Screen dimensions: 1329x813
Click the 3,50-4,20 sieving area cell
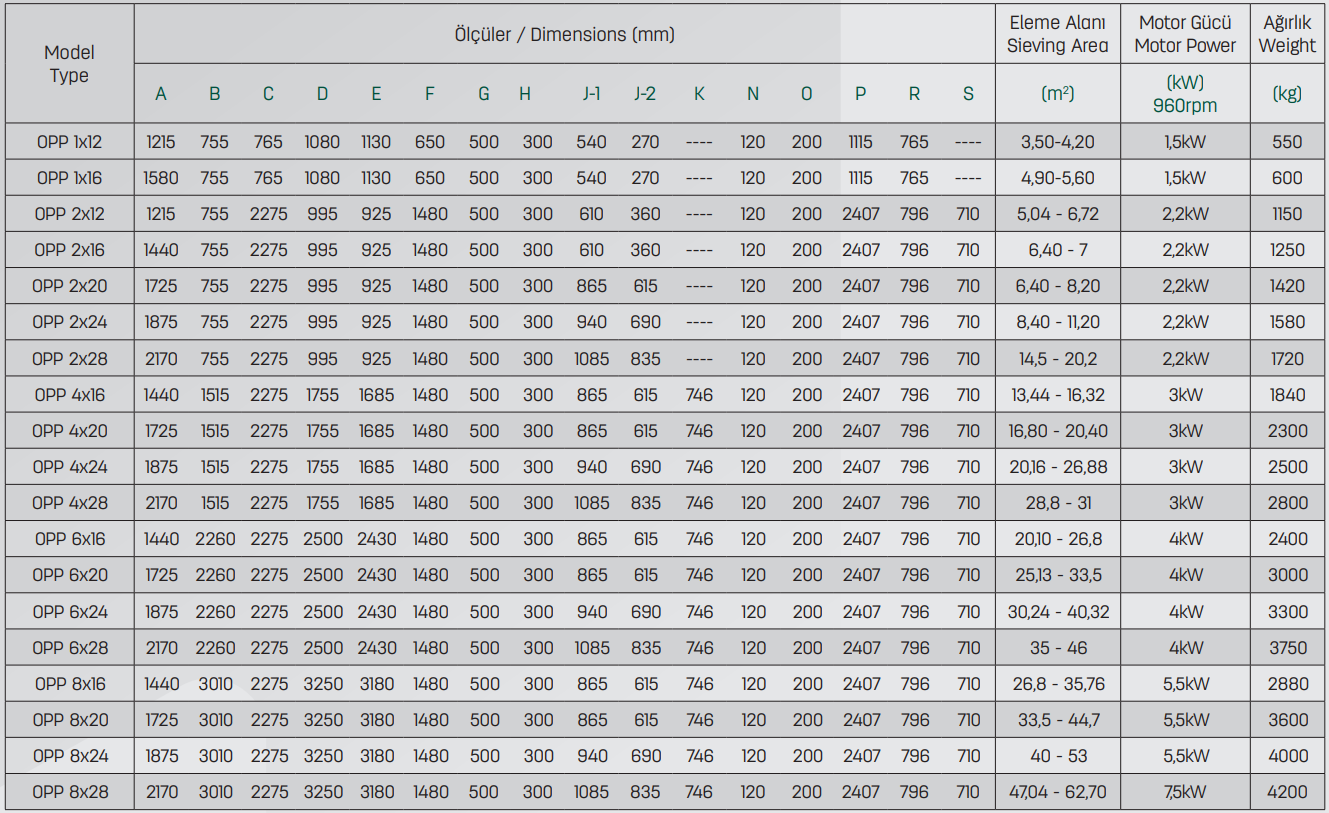(x=1057, y=142)
